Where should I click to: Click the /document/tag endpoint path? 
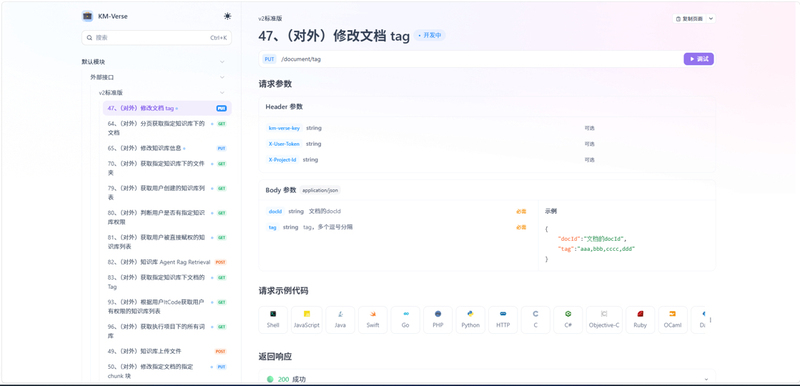[x=301, y=59]
